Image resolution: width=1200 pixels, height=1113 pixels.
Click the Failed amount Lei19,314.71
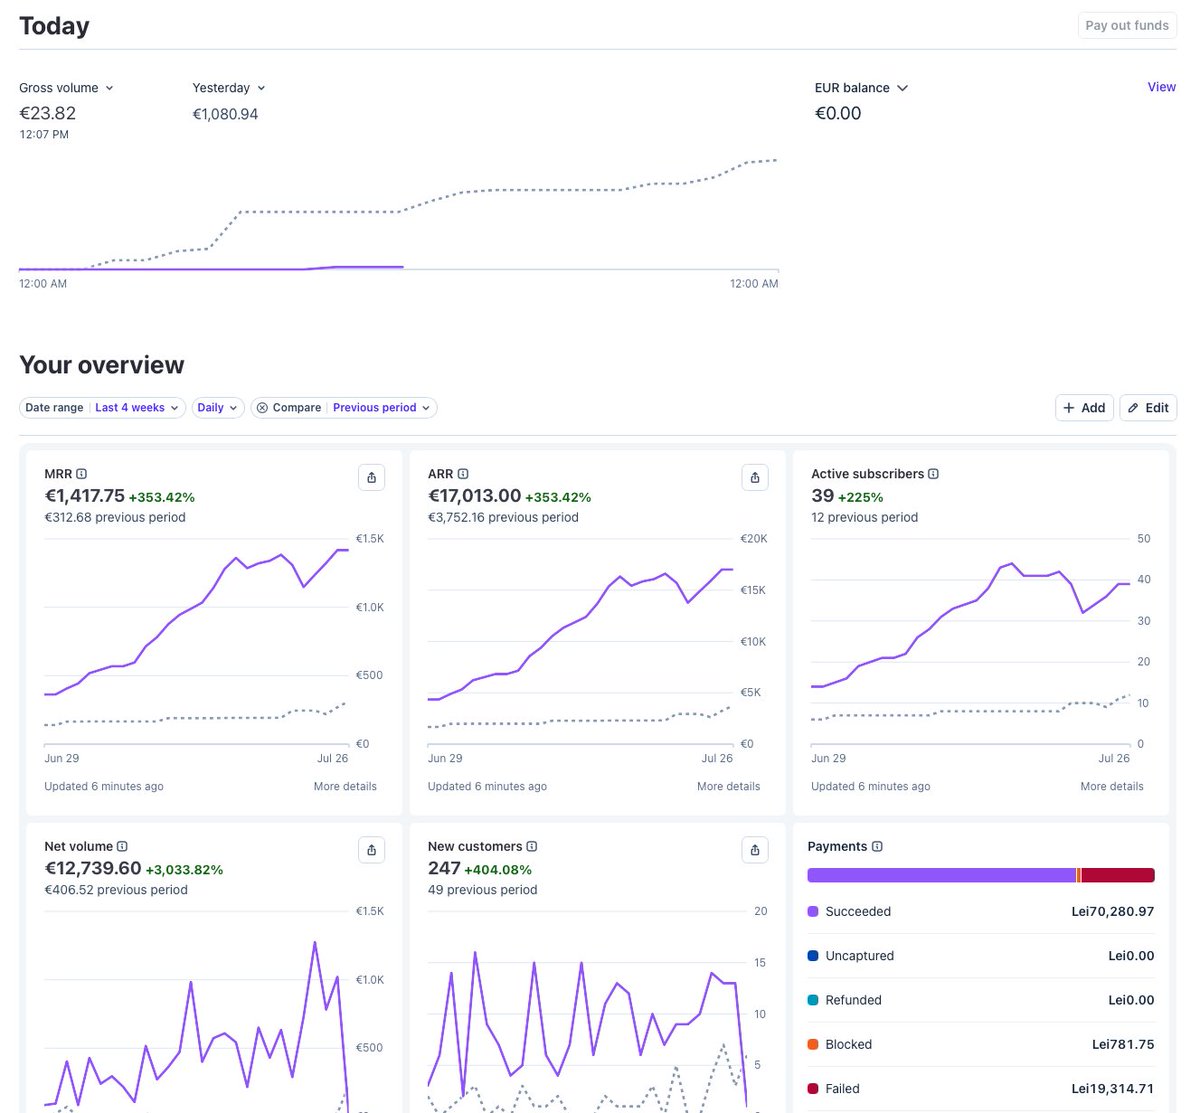coord(1112,1088)
